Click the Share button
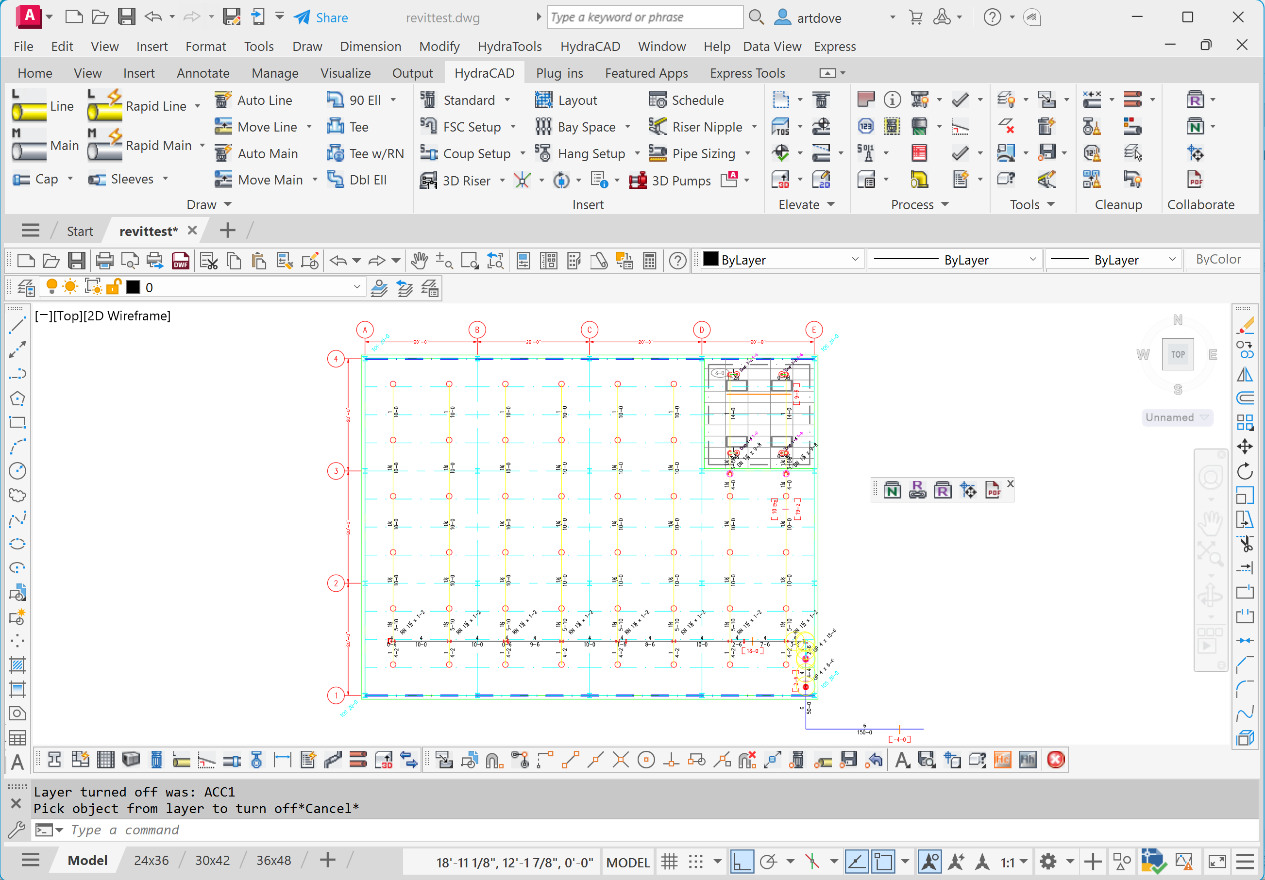1265x880 pixels. pyautogui.click(x=321, y=17)
